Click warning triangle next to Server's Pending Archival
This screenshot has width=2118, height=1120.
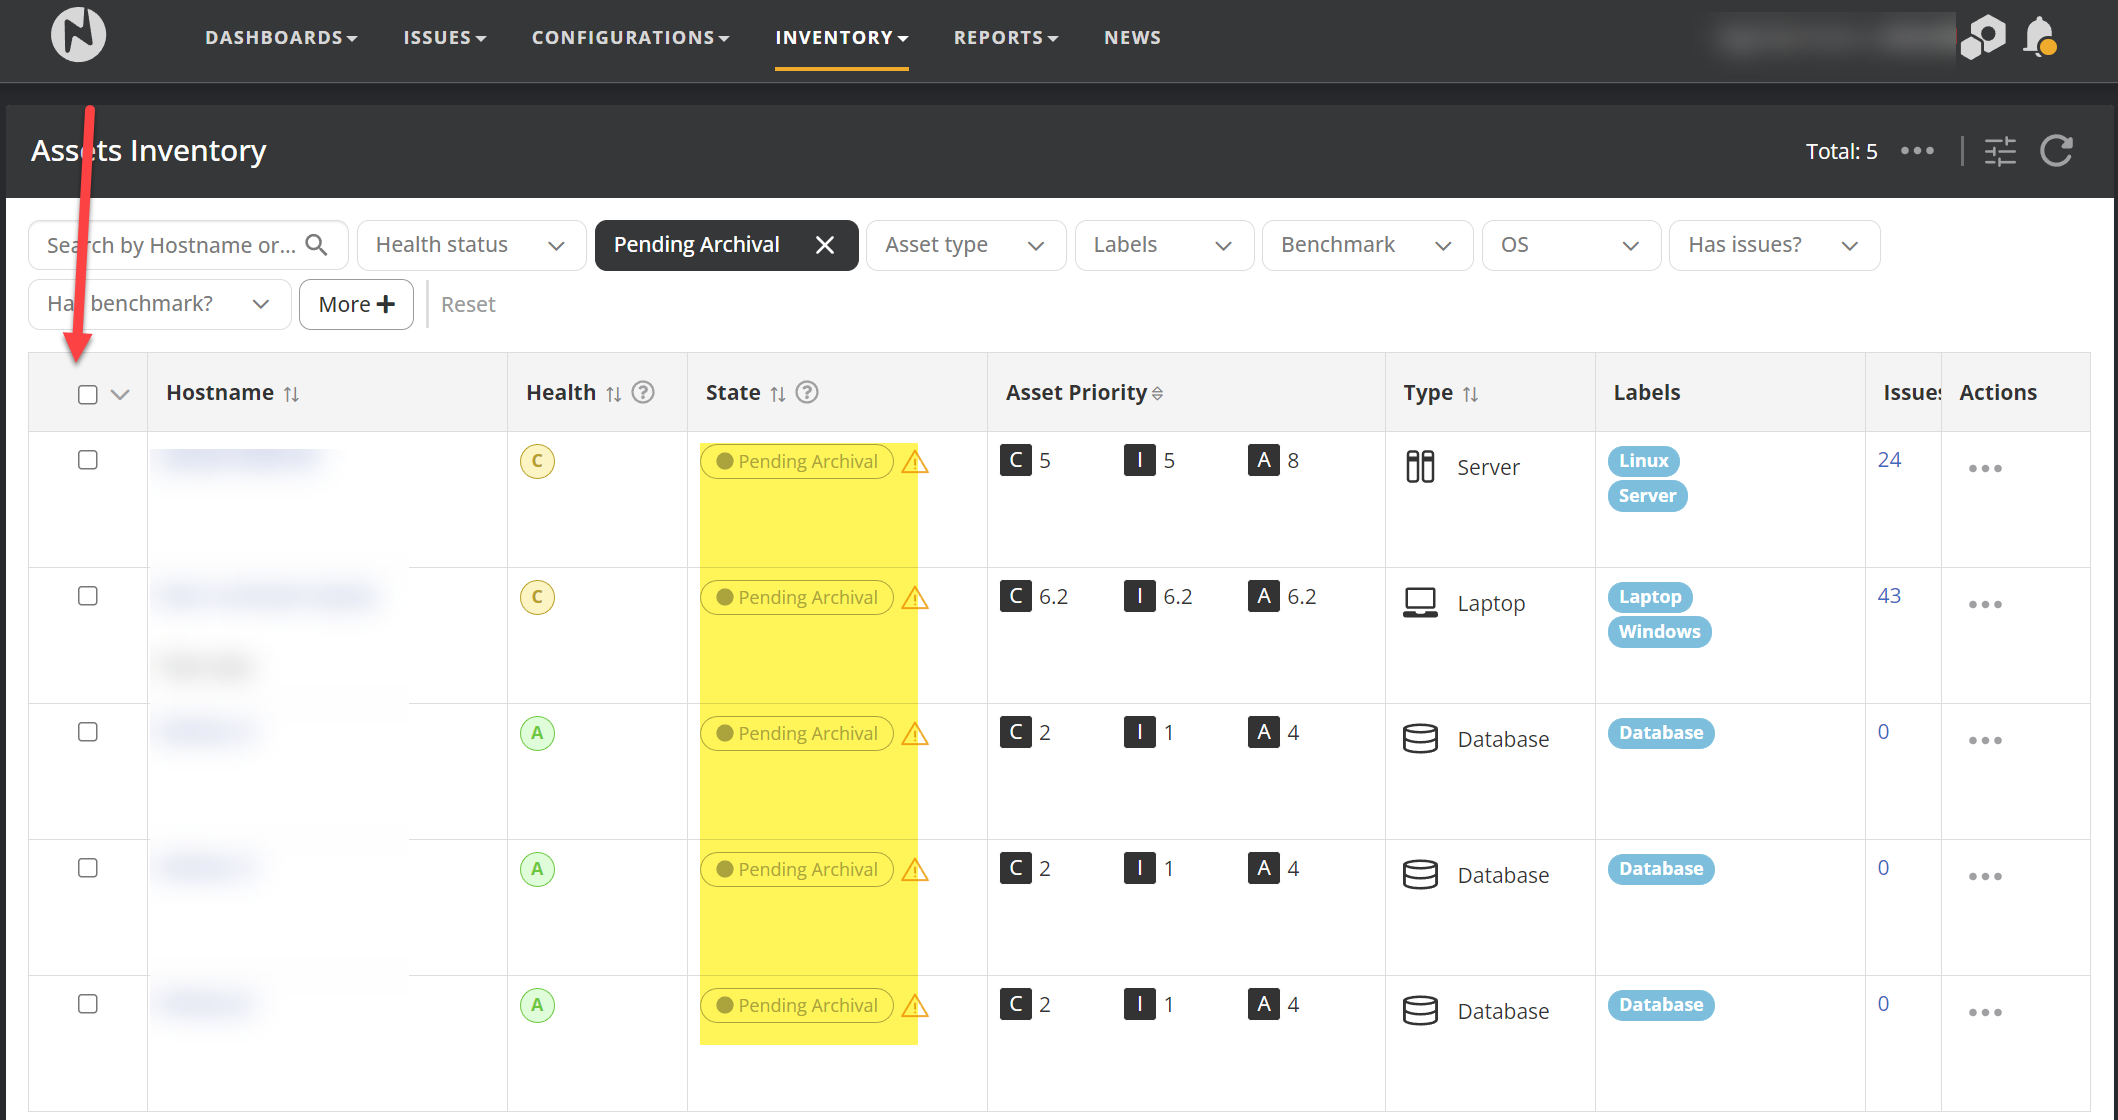(914, 462)
